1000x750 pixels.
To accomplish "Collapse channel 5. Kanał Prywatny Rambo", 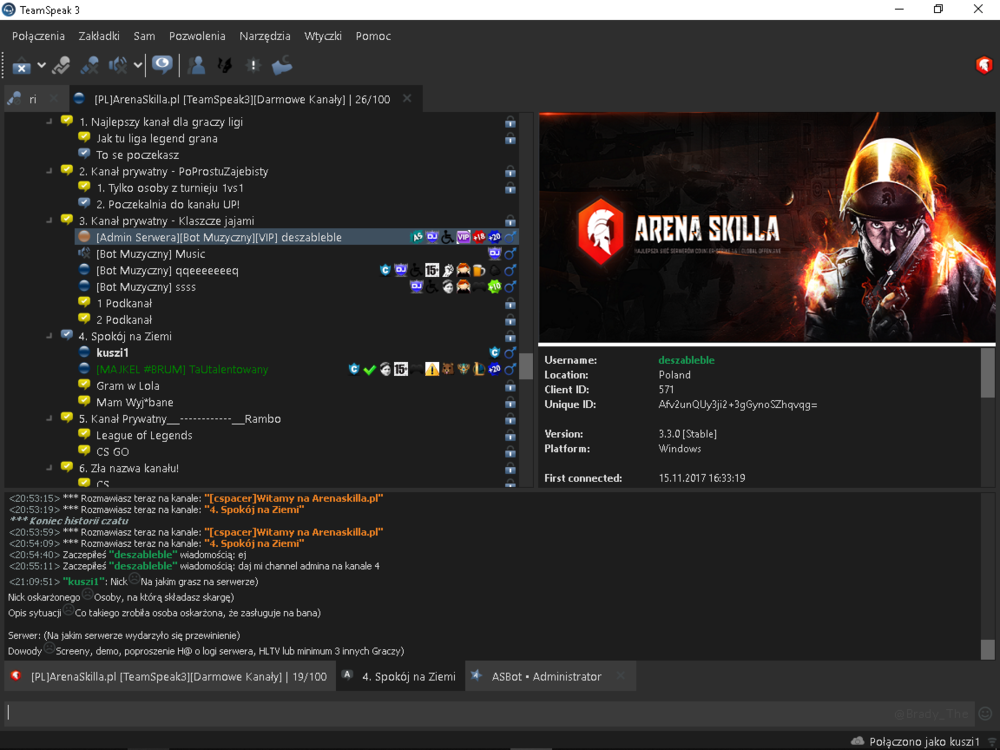I will pyautogui.click(x=50, y=418).
